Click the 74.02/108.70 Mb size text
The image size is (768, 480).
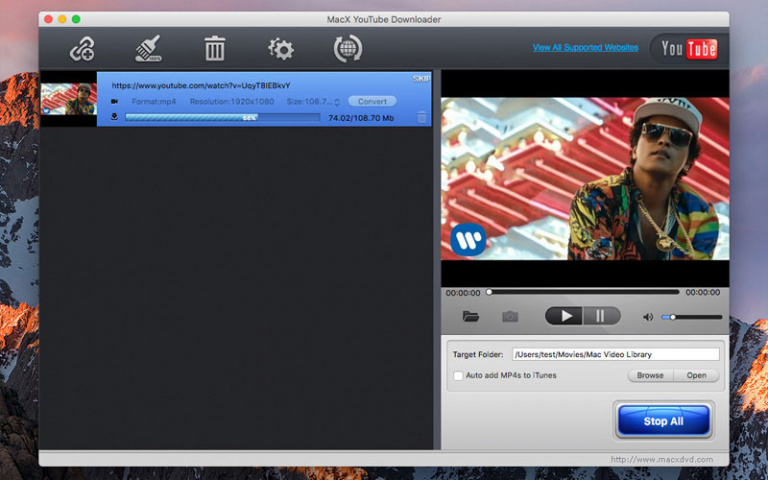pyautogui.click(x=361, y=118)
